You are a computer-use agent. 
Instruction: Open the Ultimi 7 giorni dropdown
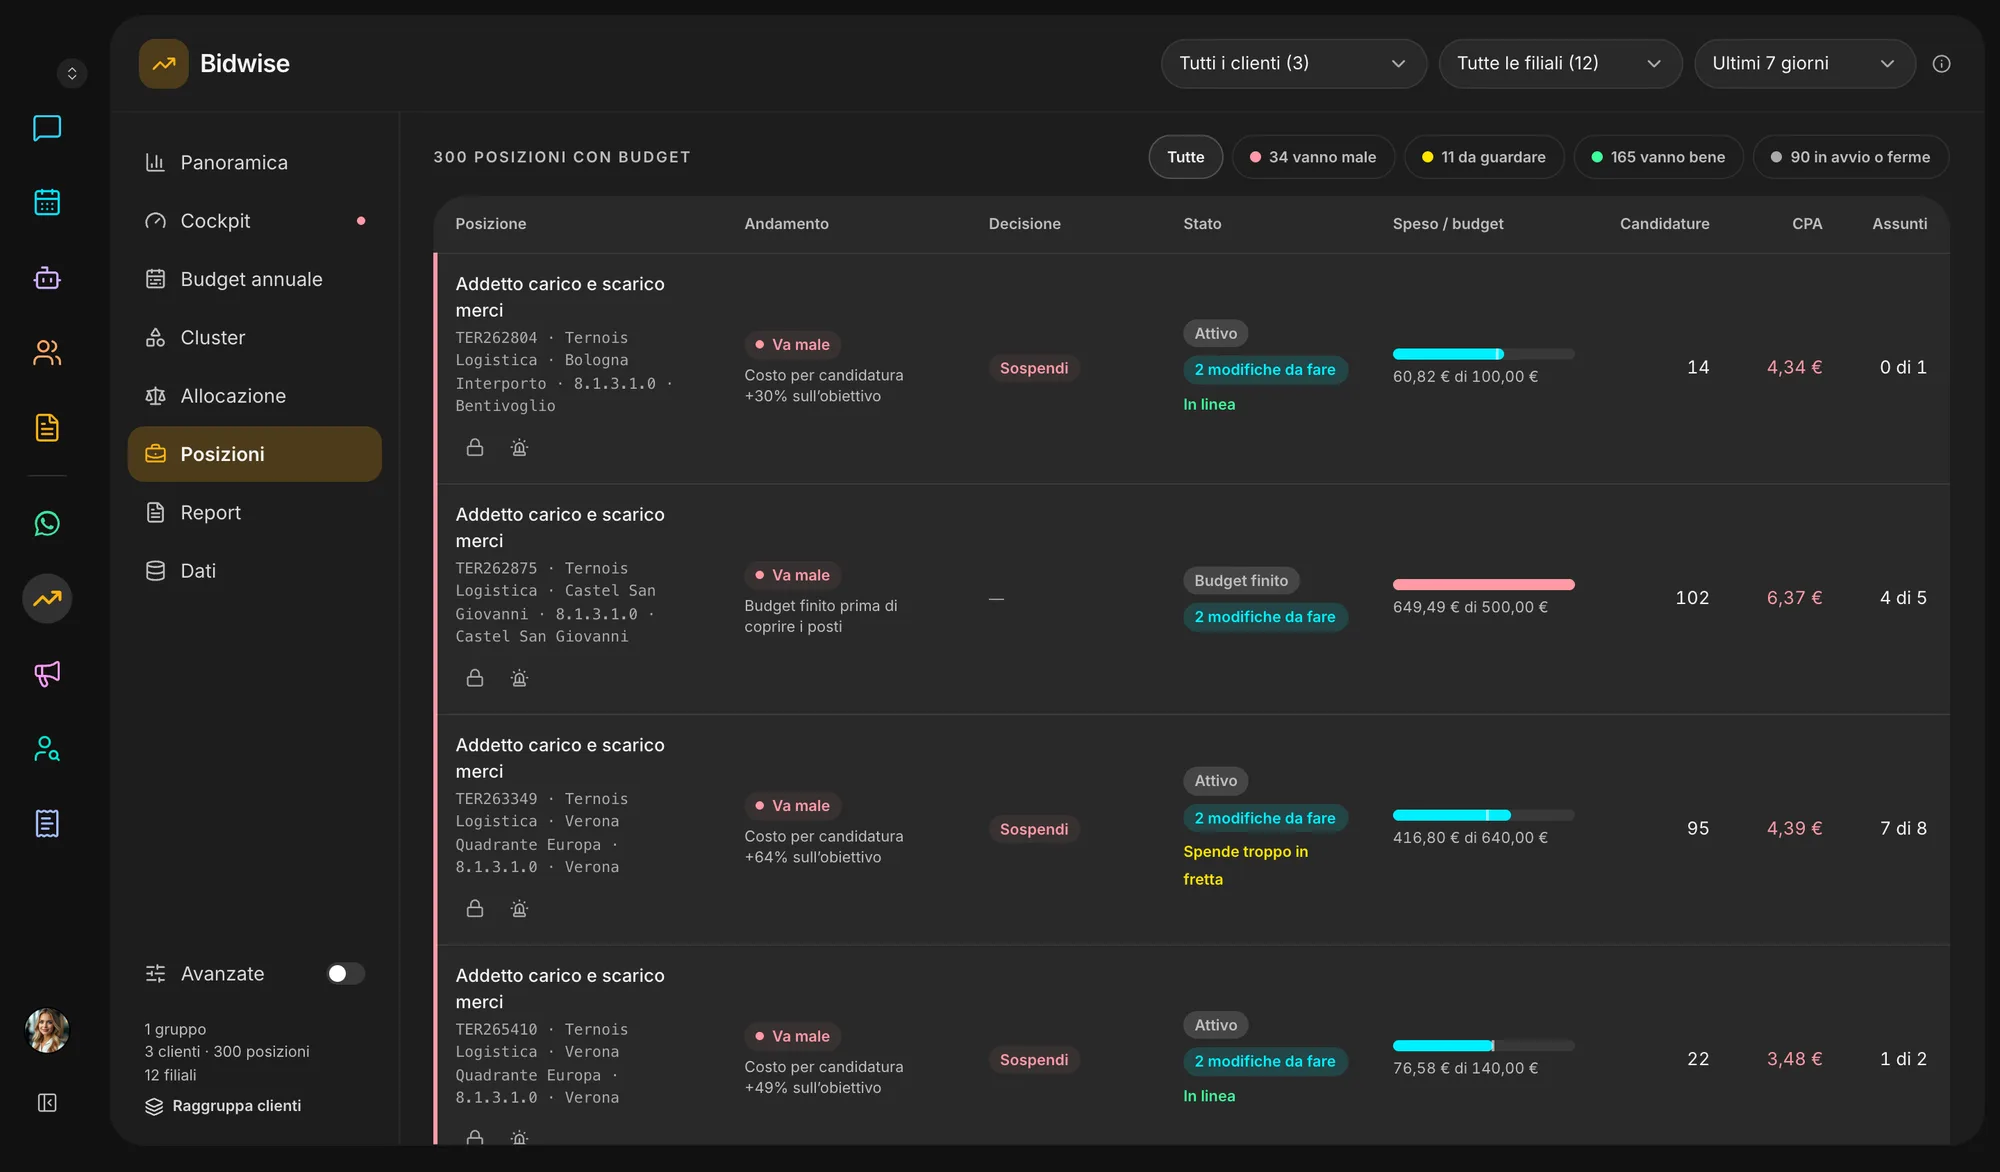tap(1804, 63)
